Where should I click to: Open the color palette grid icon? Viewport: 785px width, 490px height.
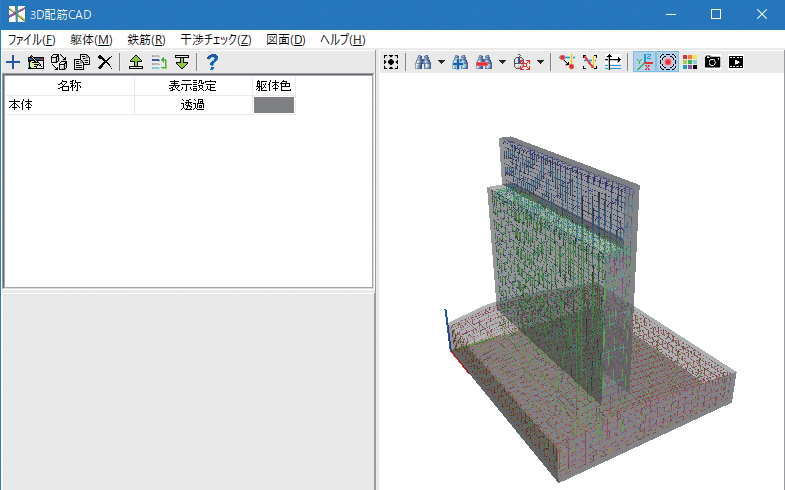tap(690, 62)
